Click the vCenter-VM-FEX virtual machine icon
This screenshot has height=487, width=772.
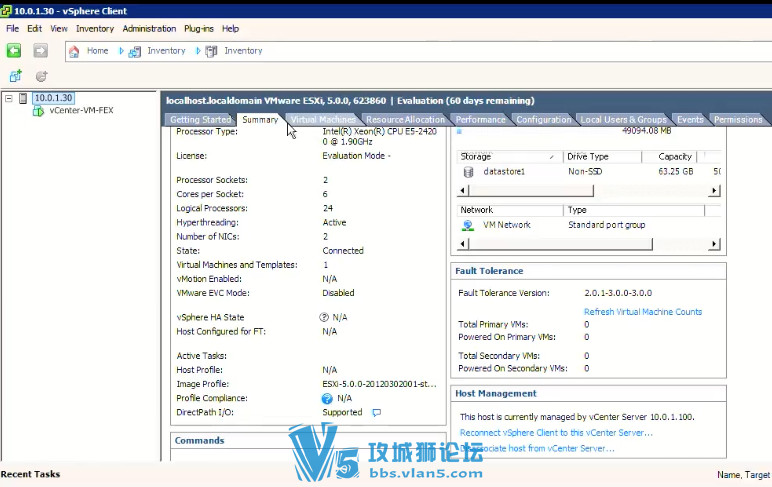[x=38, y=111]
